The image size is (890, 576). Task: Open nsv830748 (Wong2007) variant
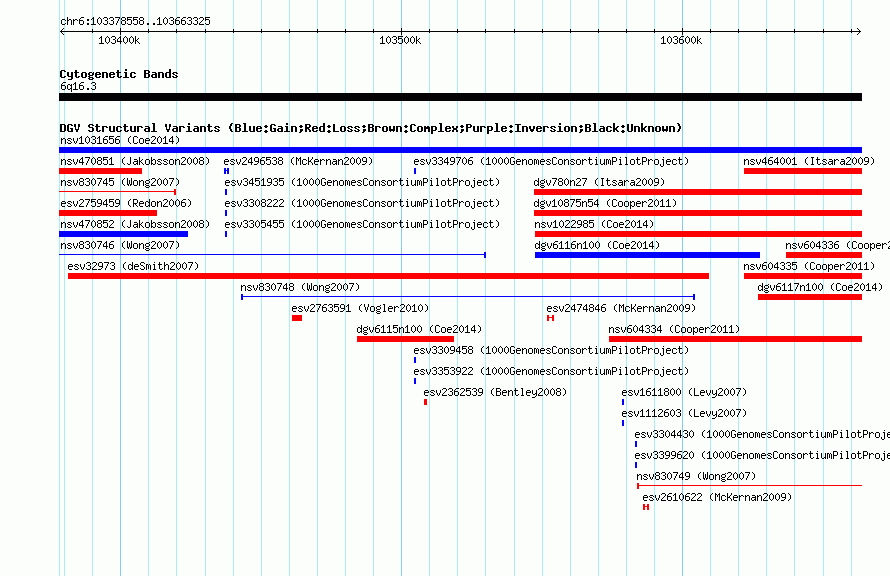300,287
